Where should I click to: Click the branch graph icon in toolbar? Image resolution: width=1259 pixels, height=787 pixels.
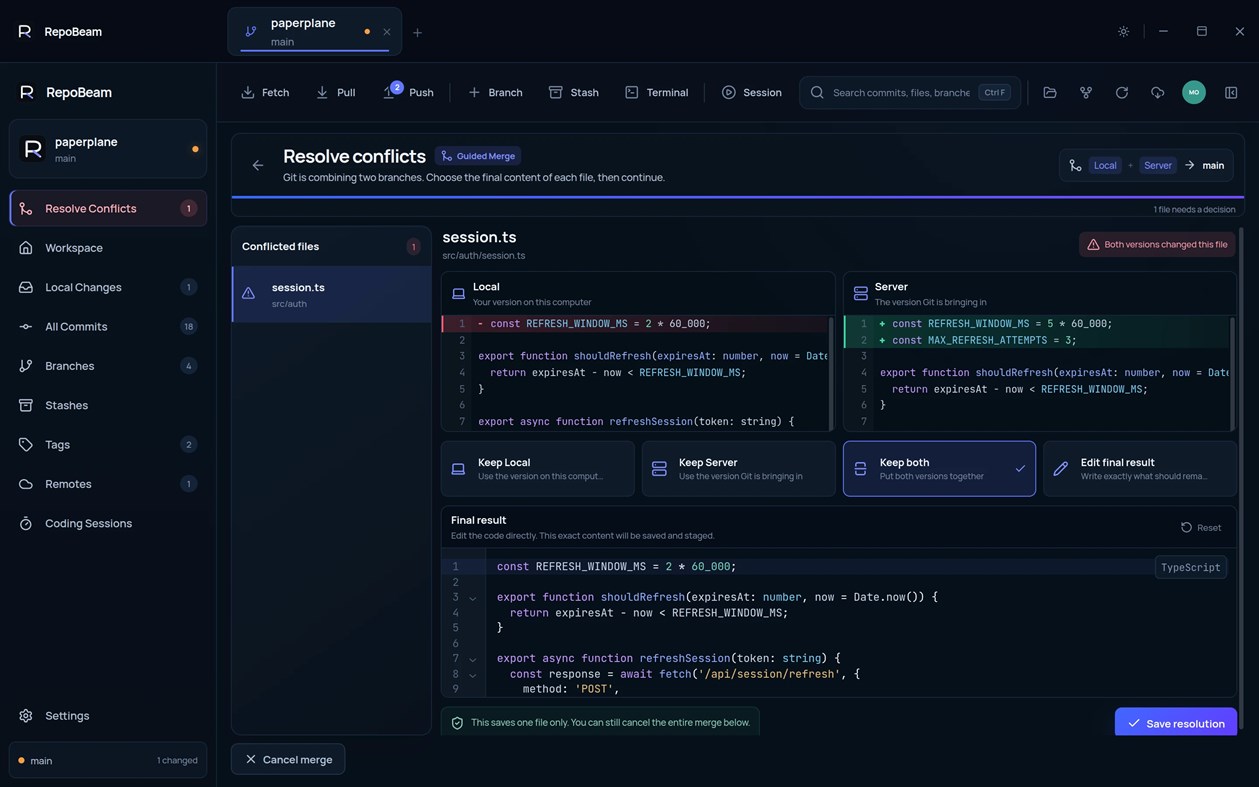1085,92
